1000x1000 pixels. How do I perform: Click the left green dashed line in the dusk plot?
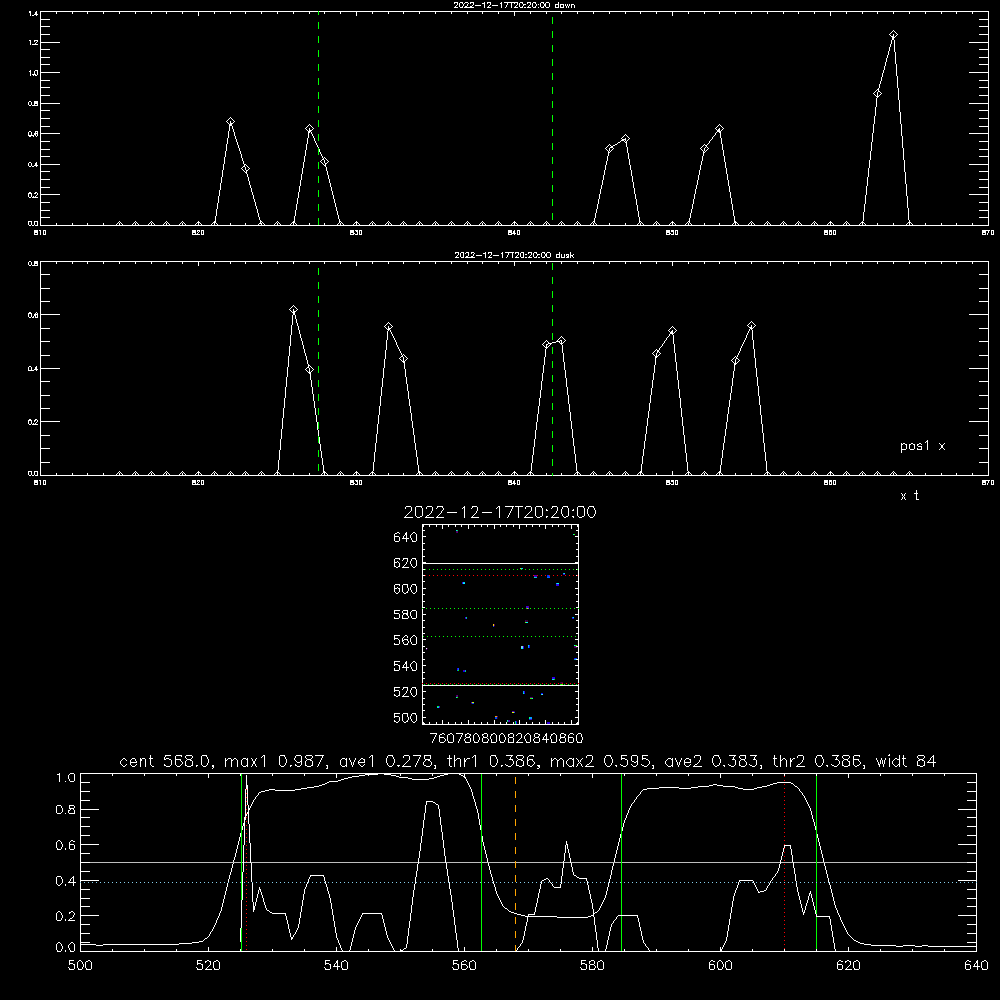318,369
